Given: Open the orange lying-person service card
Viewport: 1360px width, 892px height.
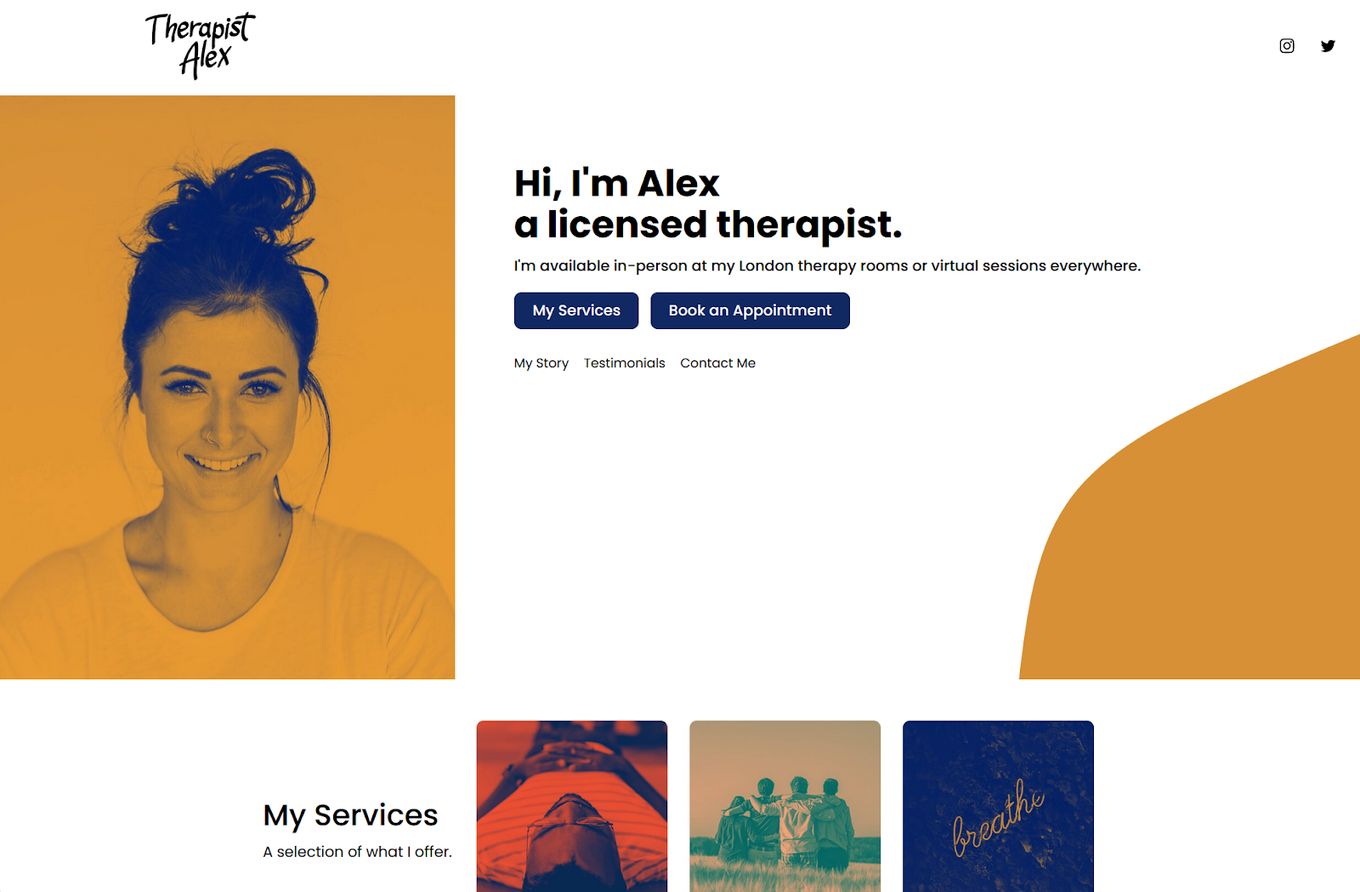Looking at the screenshot, I should [x=572, y=806].
